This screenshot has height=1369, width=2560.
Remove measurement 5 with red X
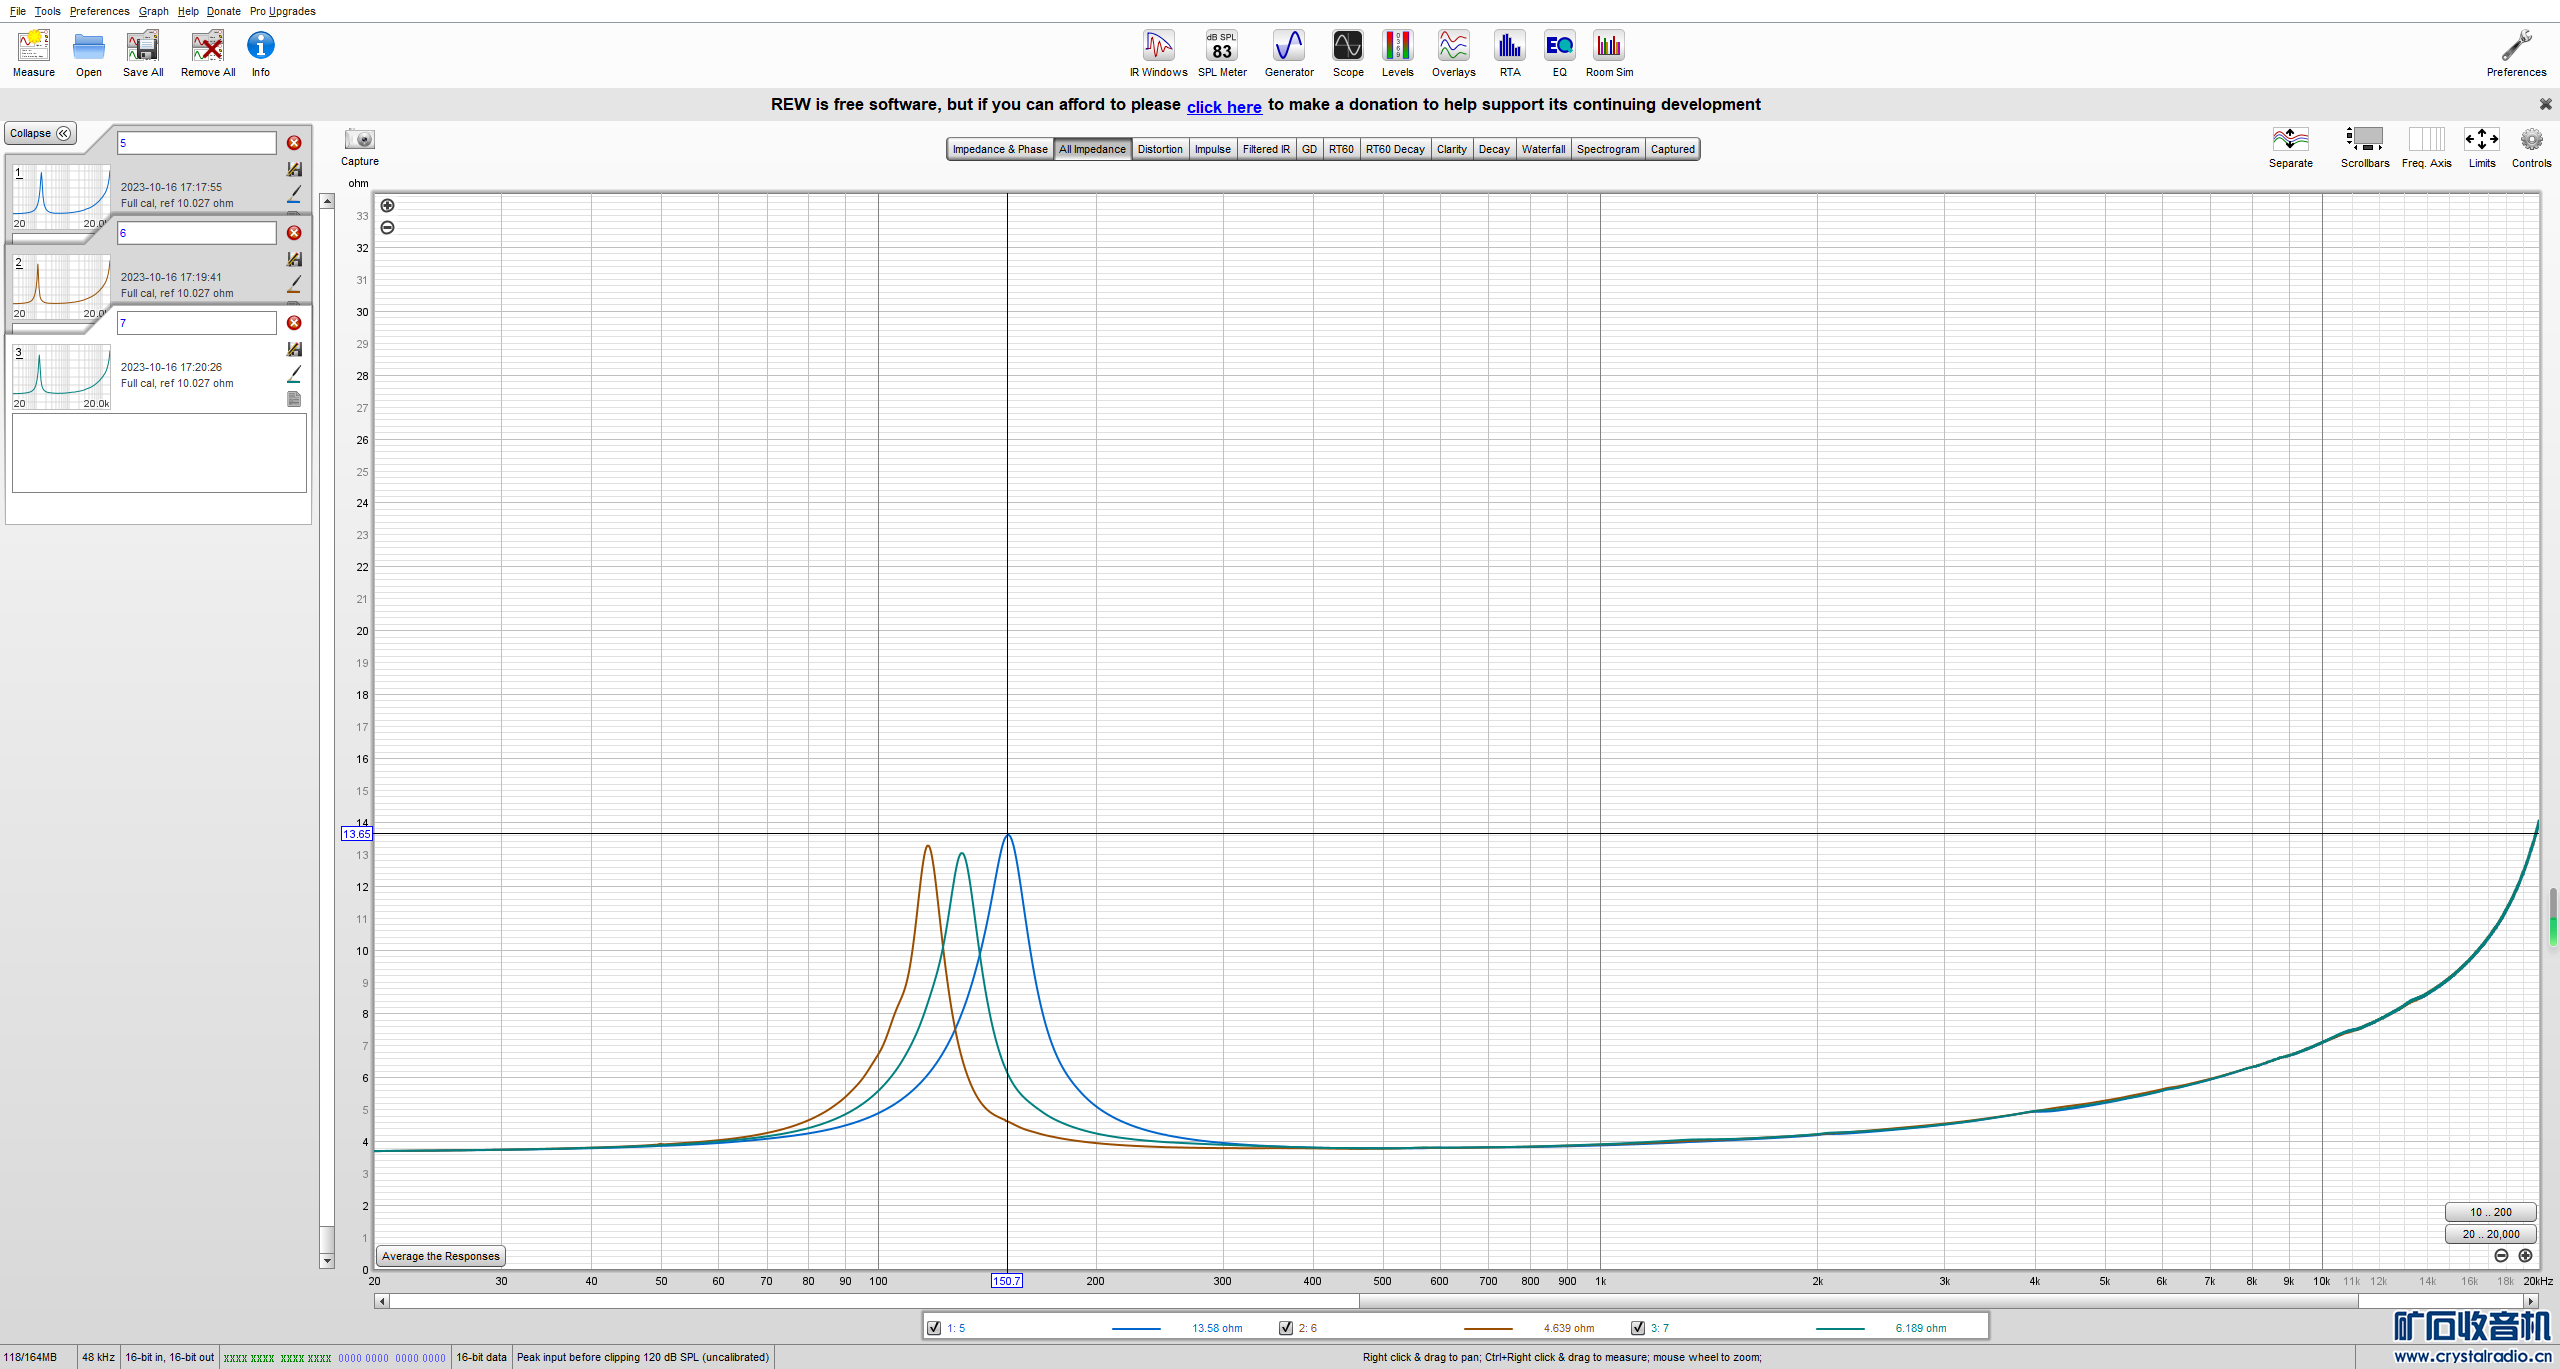point(294,143)
